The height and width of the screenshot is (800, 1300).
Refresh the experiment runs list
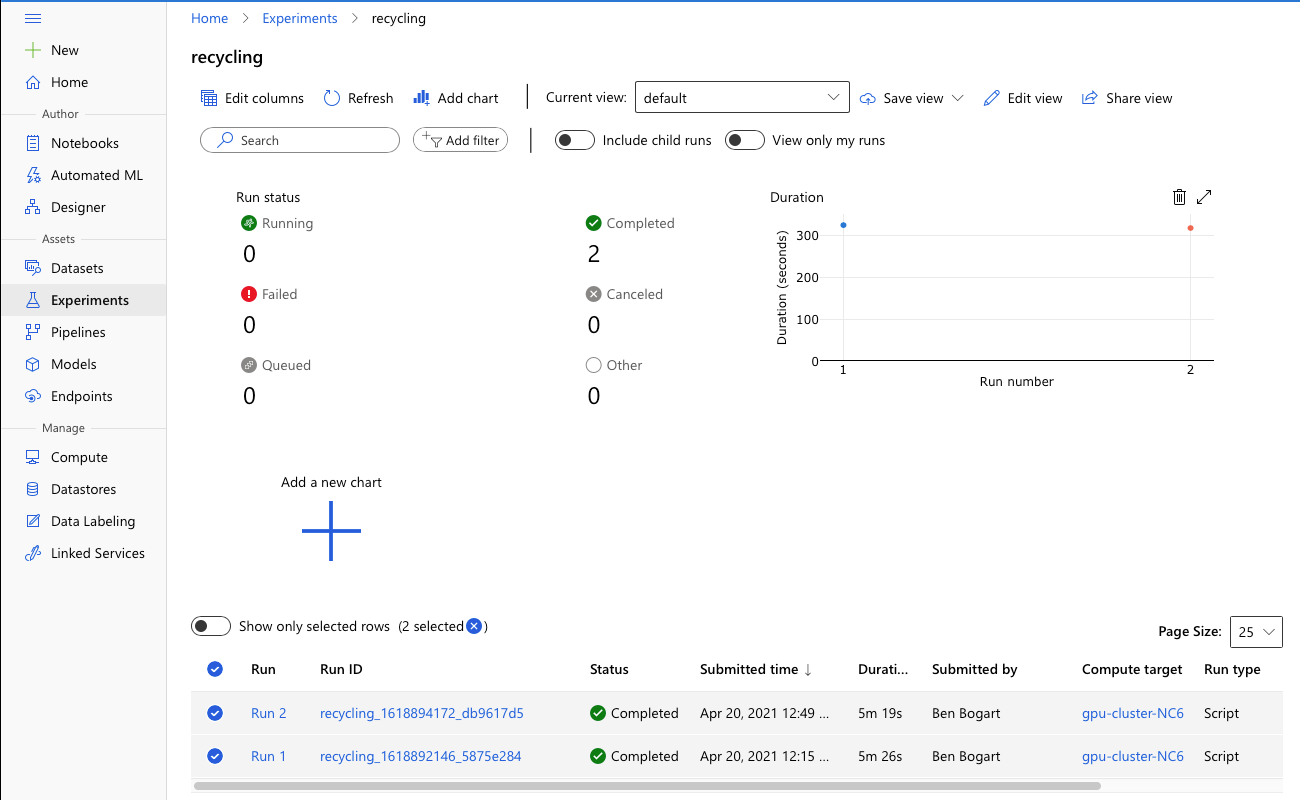tap(357, 97)
